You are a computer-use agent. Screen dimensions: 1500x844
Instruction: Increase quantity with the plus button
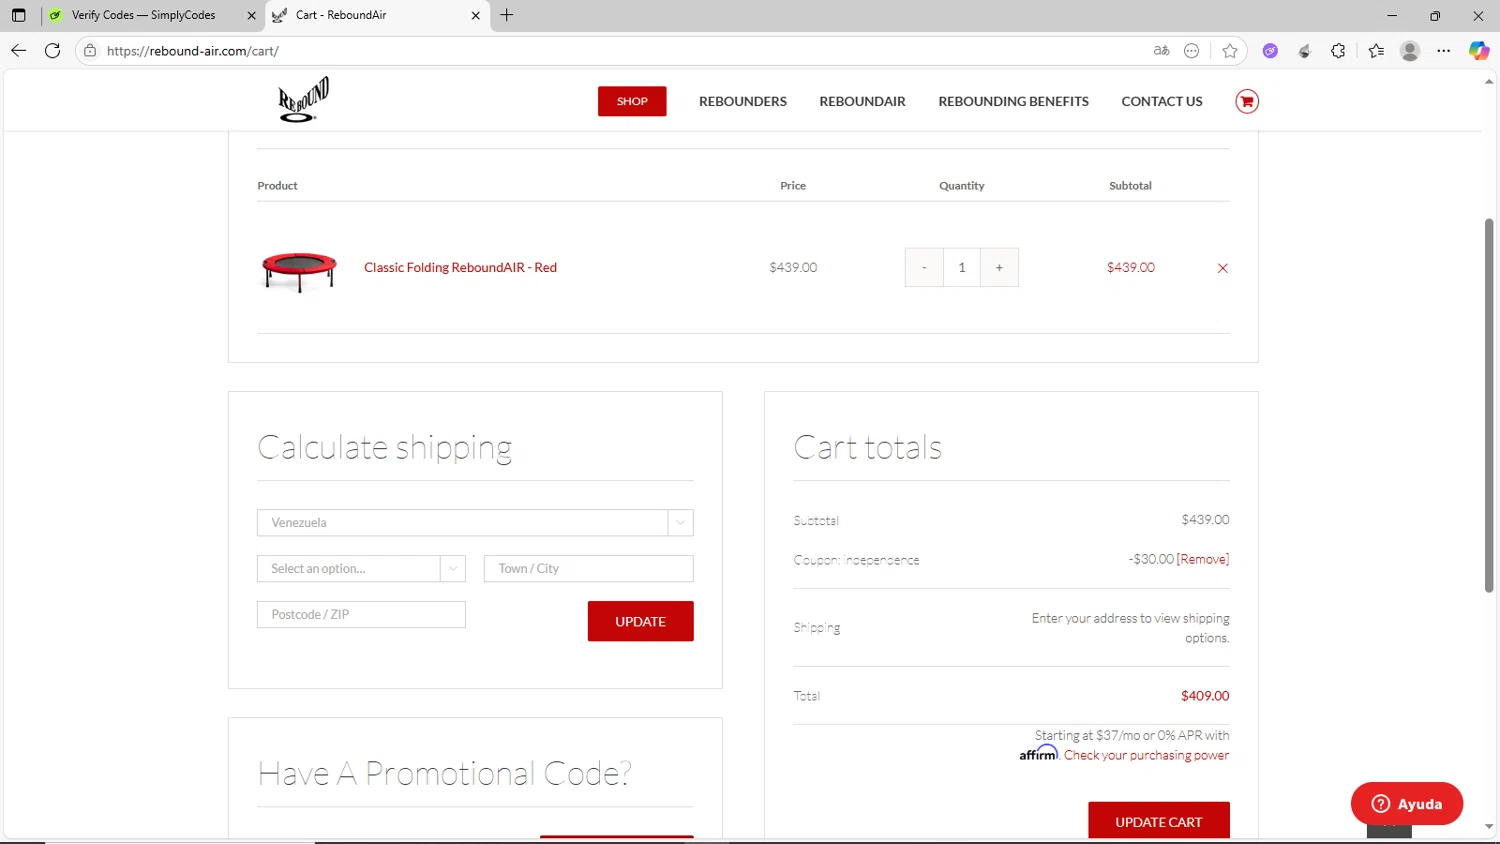[x=999, y=267]
